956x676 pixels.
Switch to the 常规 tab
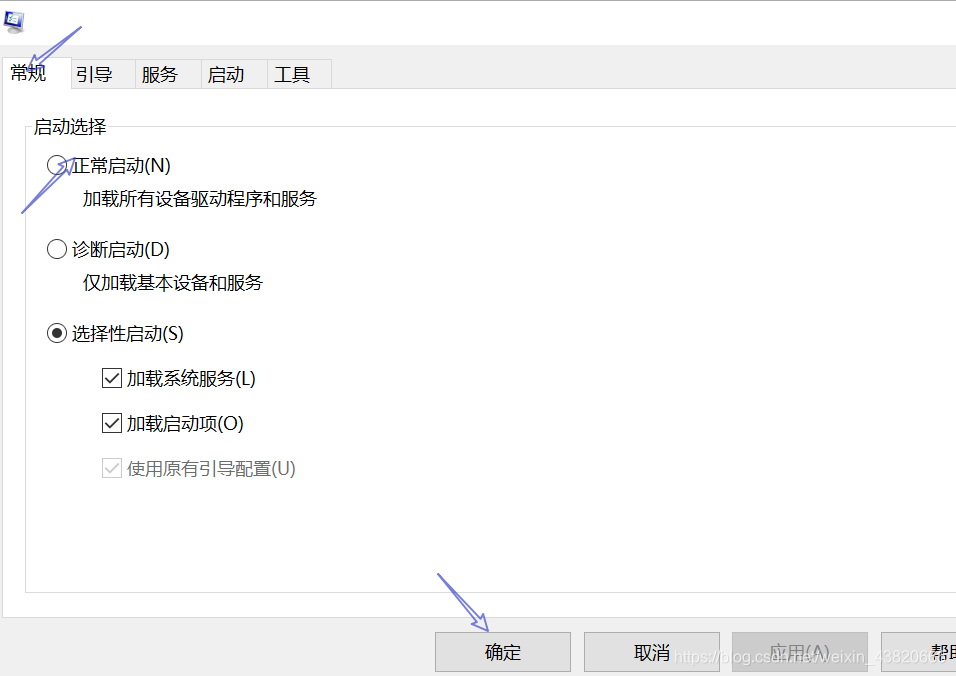36,74
